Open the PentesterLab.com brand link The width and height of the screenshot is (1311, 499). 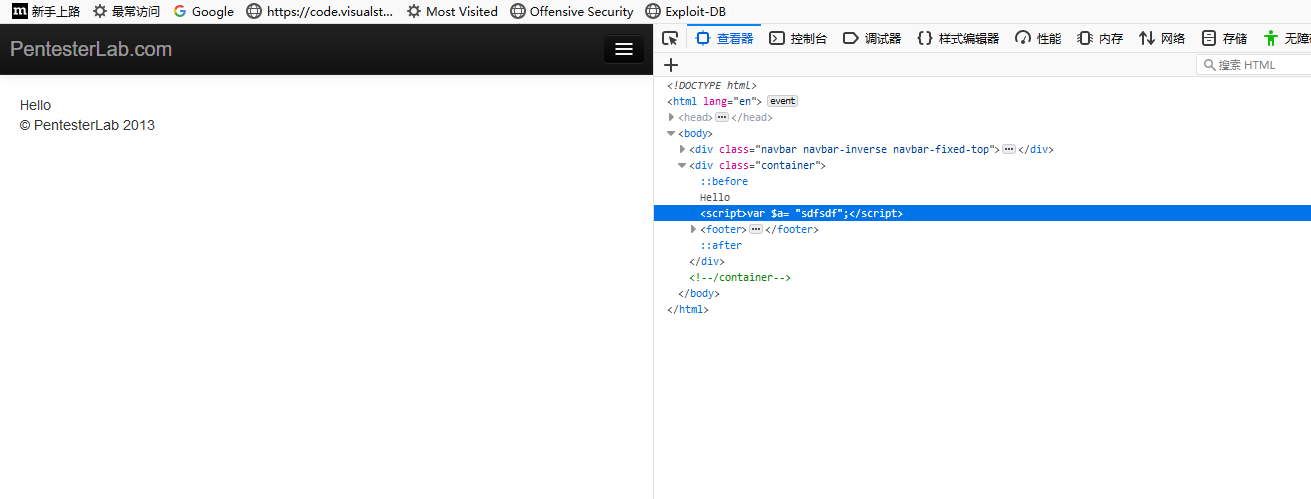[x=91, y=49]
